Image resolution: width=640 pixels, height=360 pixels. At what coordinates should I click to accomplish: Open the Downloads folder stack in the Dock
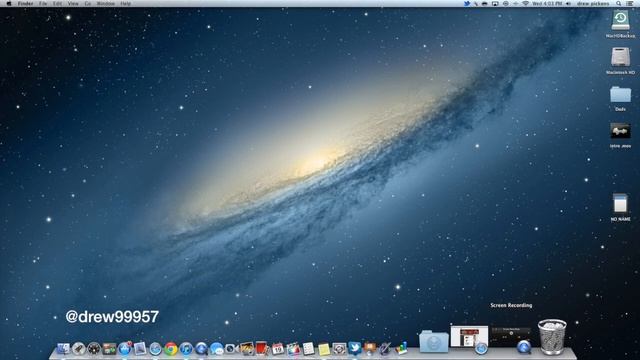(433, 341)
